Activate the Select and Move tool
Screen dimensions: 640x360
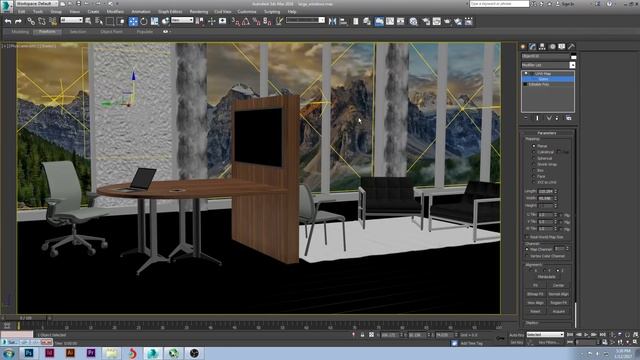pyautogui.click(x=133, y=21)
